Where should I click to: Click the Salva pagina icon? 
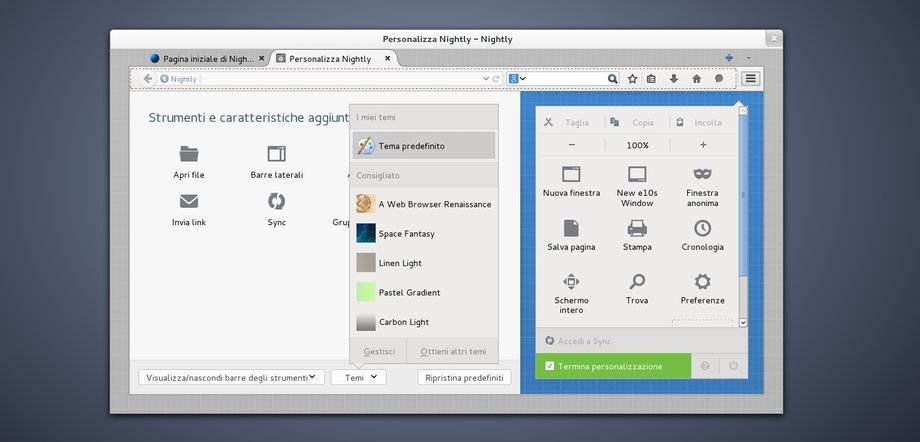pyautogui.click(x=571, y=228)
